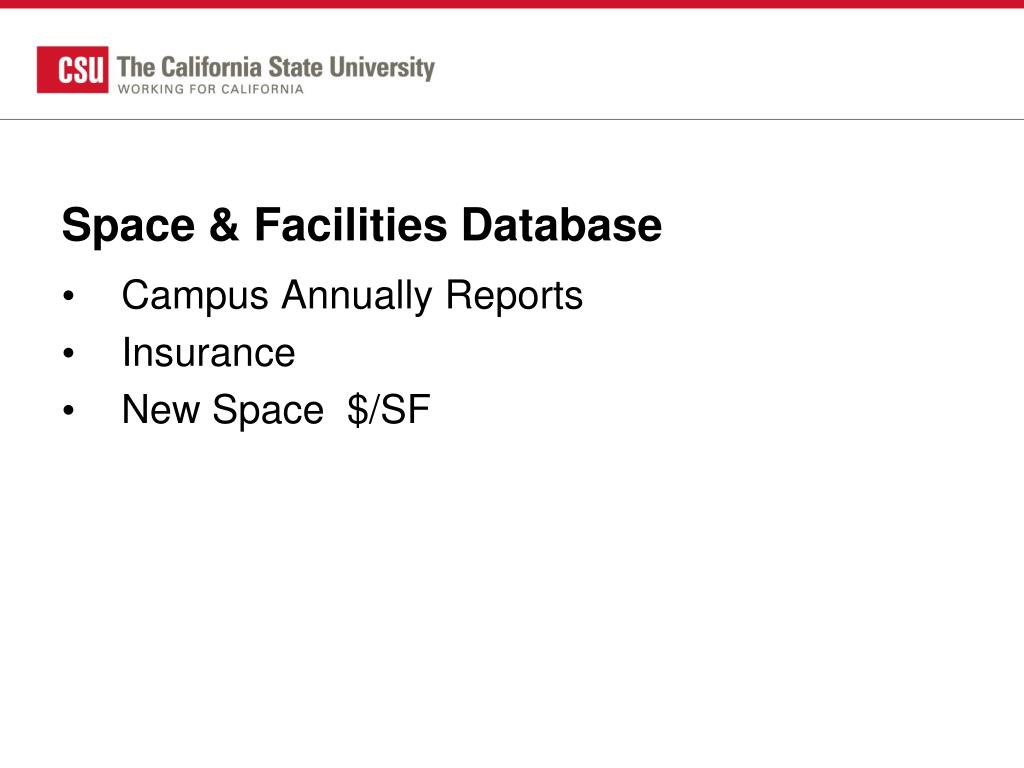The width and height of the screenshot is (1024, 768).
Task: Click the "WORKING FOR CALIFORNIA" tagline
Action: coord(211,89)
